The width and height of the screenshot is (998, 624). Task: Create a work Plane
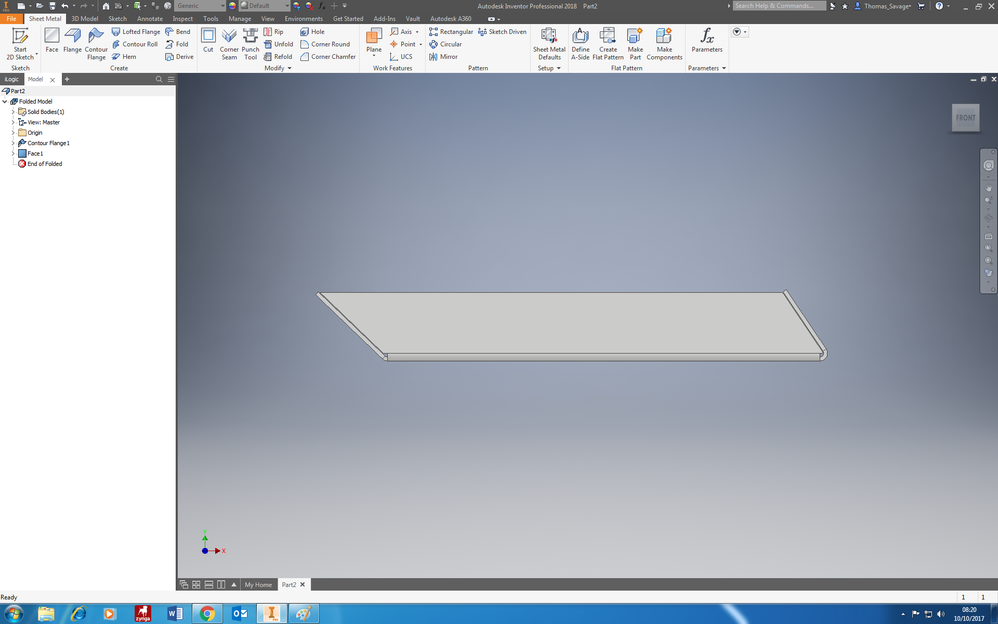(374, 41)
